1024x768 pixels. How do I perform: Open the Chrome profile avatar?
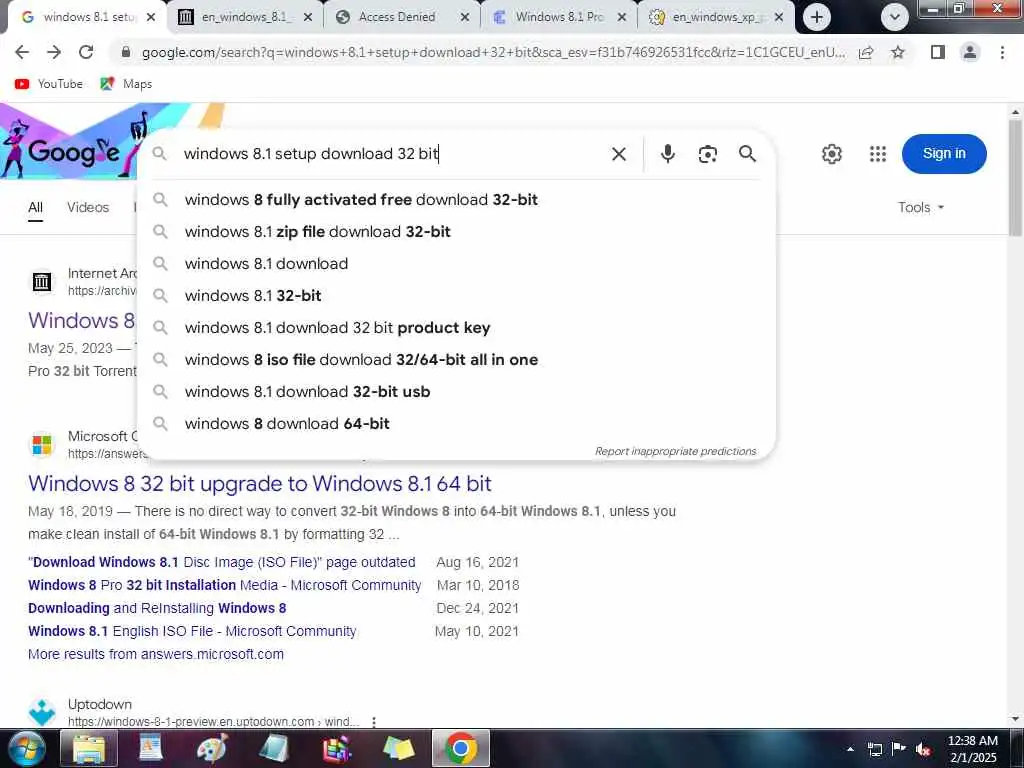970,52
